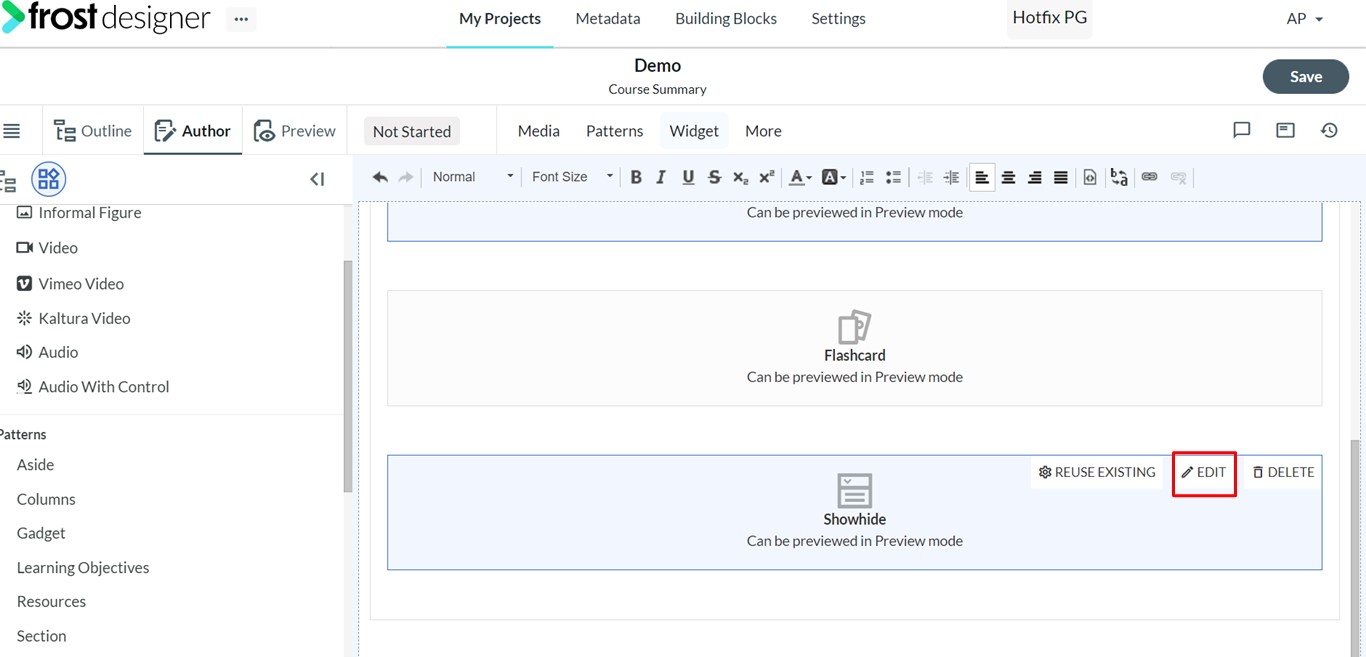Align text right
This screenshot has height=657, width=1366.
pos(1035,177)
